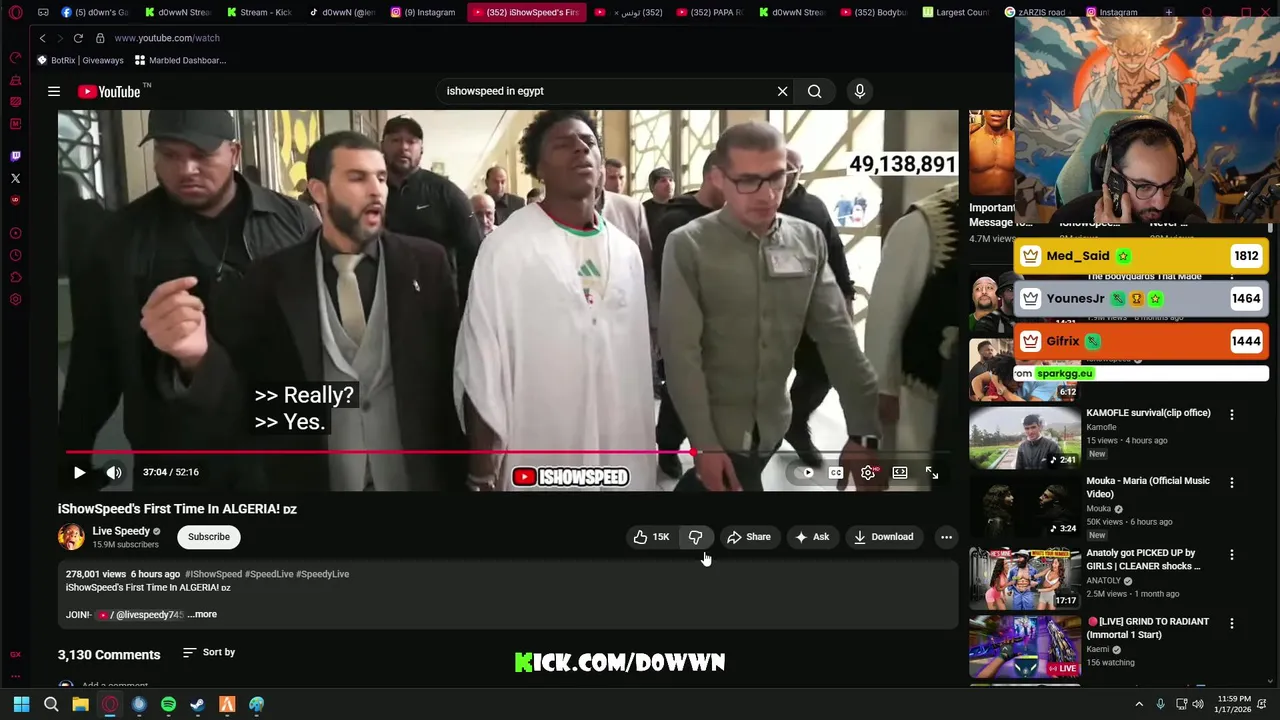Open the YouTube hamburger guide menu
1280x720 pixels.
click(x=54, y=92)
